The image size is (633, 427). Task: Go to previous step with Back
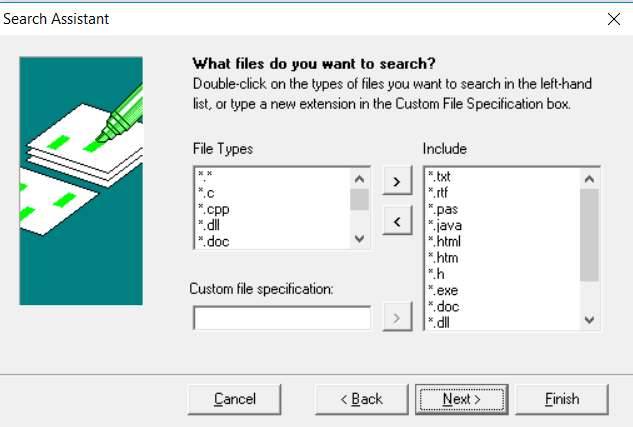(x=361, y=399)
